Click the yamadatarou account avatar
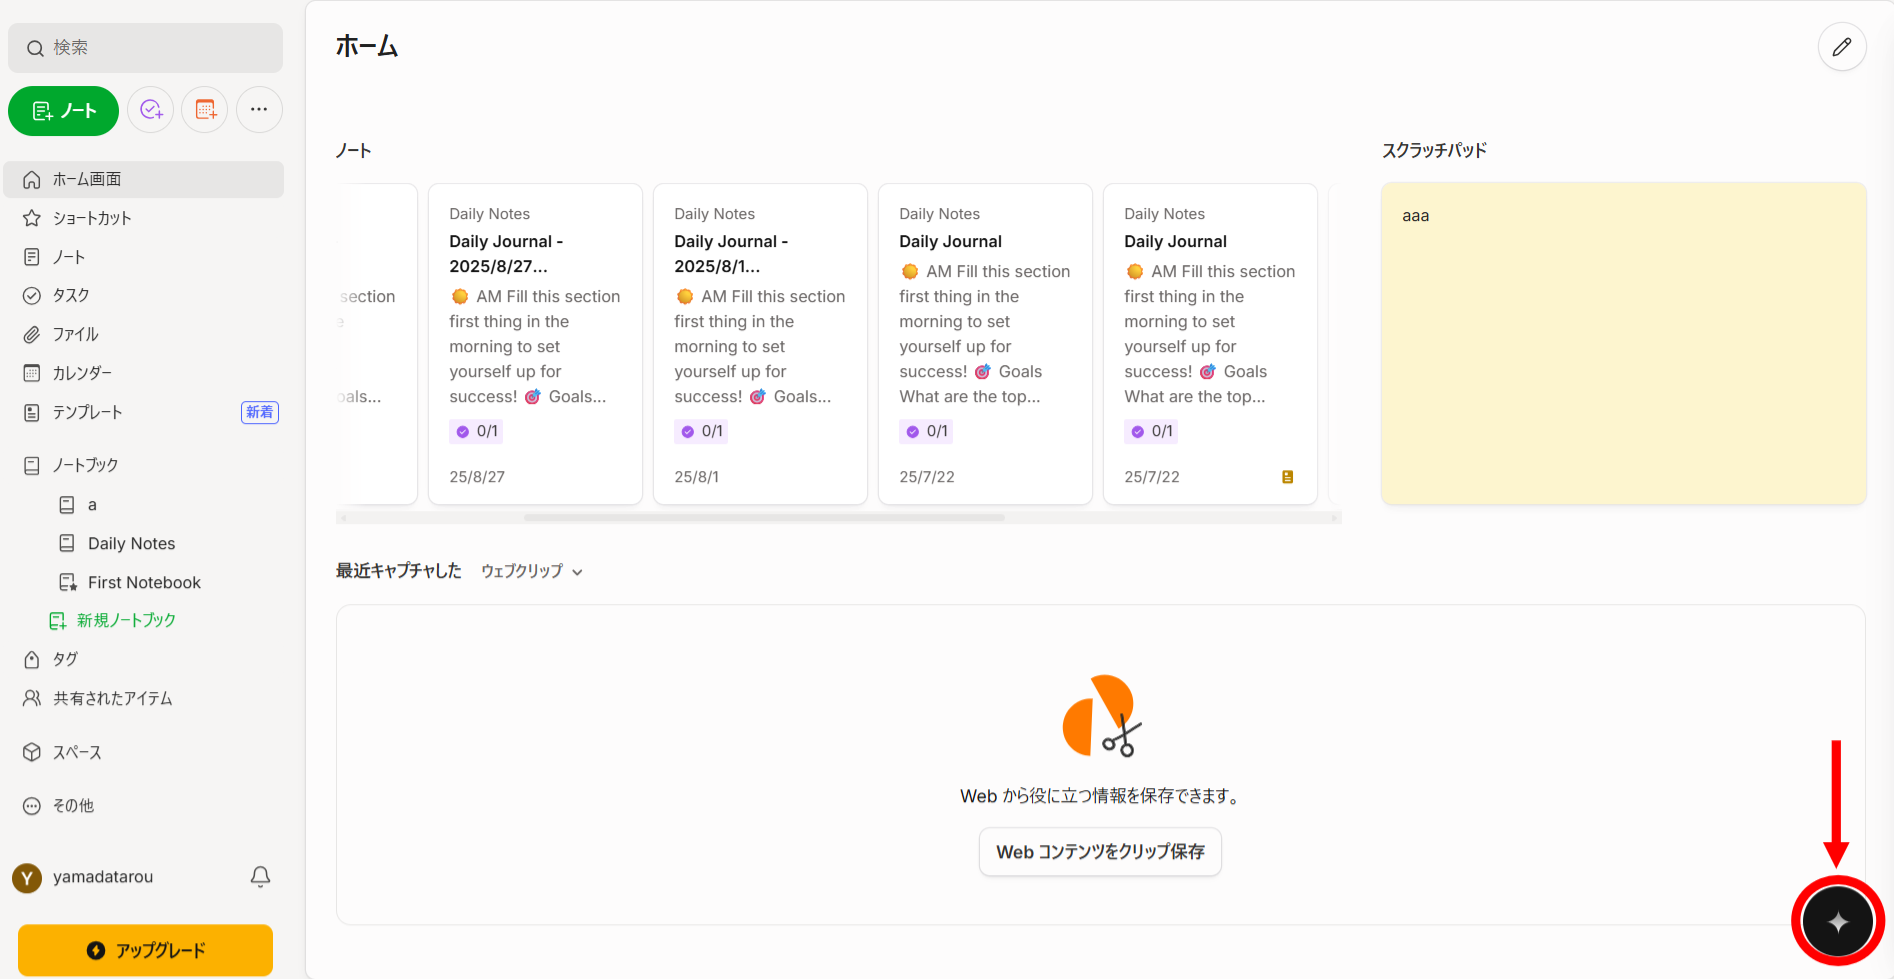Screen dimensions: 1894x979 25,877
